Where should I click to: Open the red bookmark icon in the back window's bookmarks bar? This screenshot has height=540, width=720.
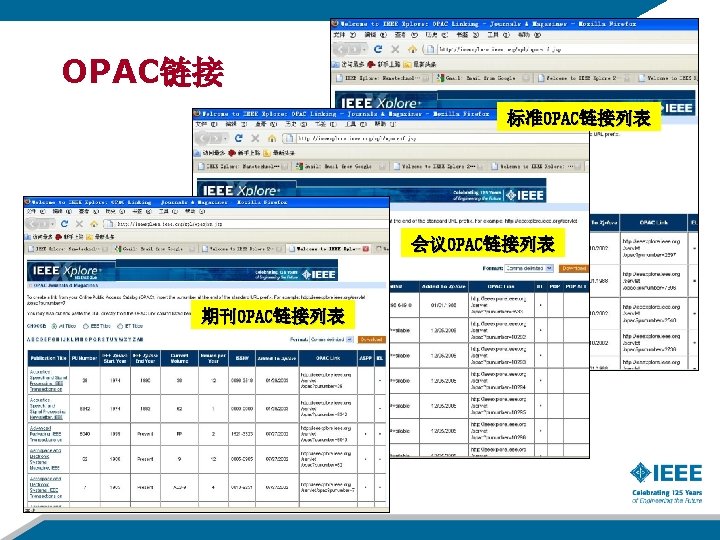(371, 64)
